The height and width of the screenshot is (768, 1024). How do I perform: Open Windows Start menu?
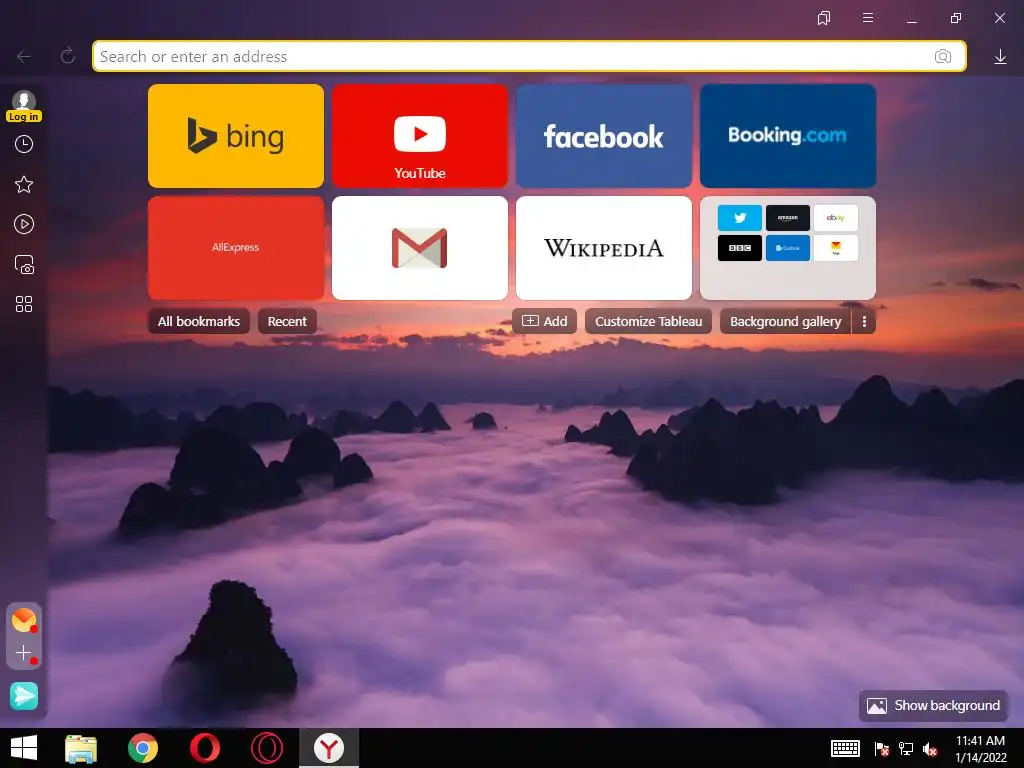click(x=24, y=748)
